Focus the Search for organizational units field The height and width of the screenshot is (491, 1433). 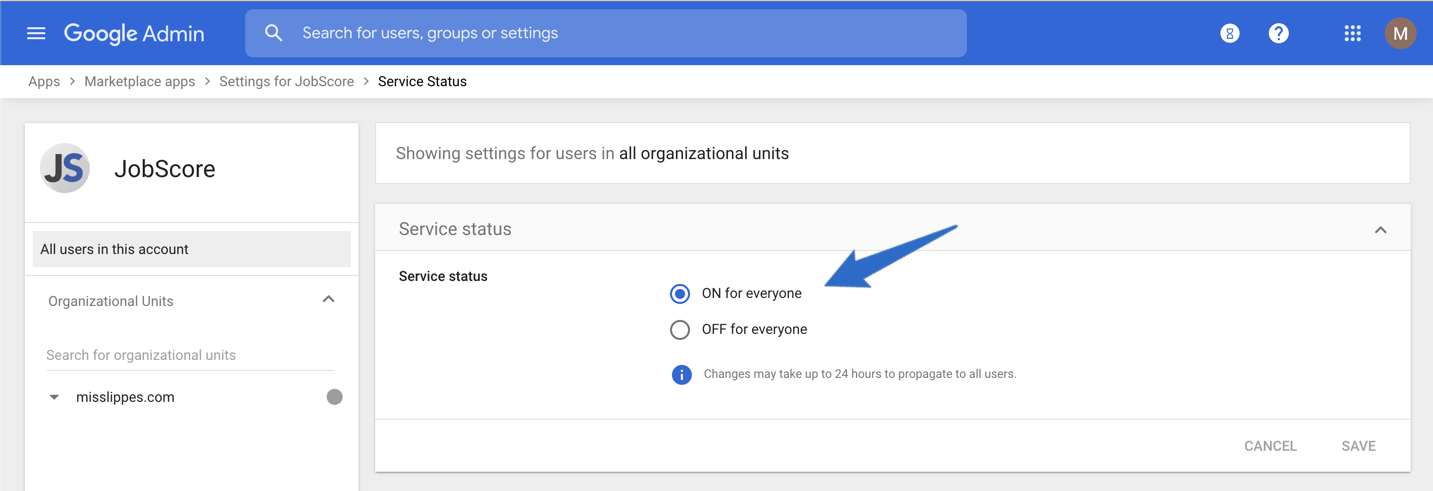[190, 355]
